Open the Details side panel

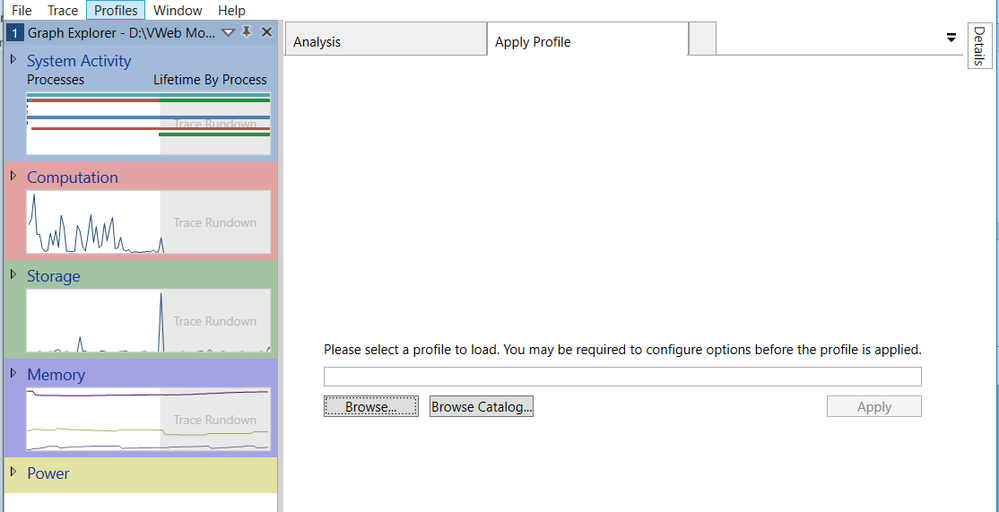point(980,45)
